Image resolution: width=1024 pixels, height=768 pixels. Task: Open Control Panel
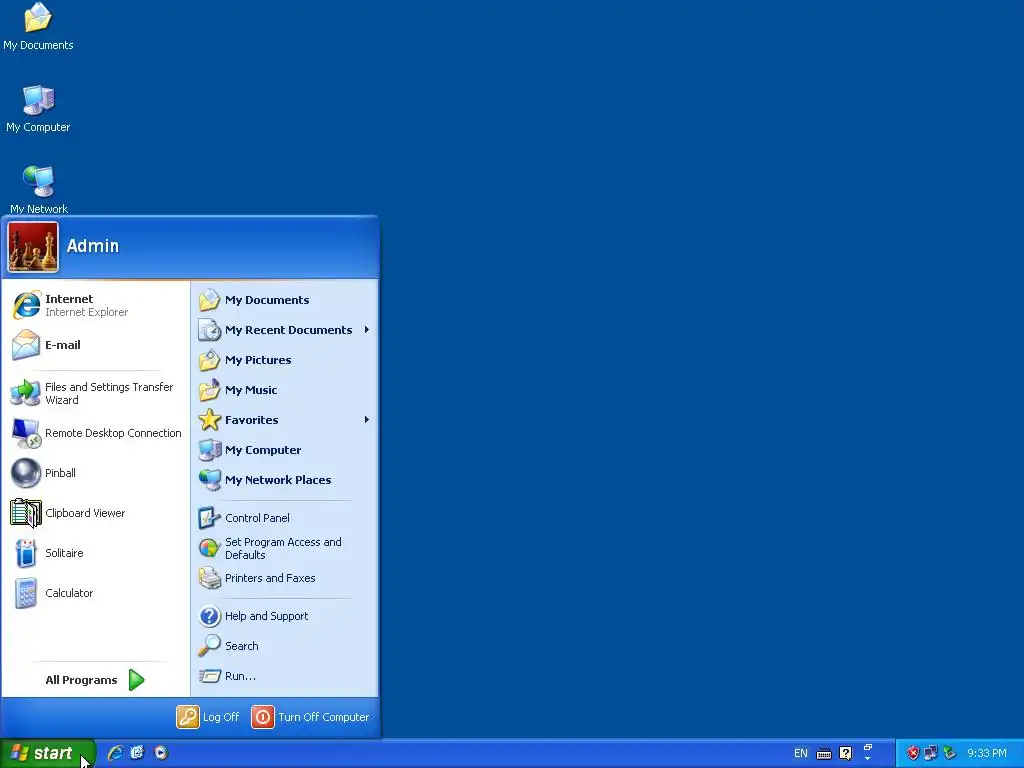(285, 518)
